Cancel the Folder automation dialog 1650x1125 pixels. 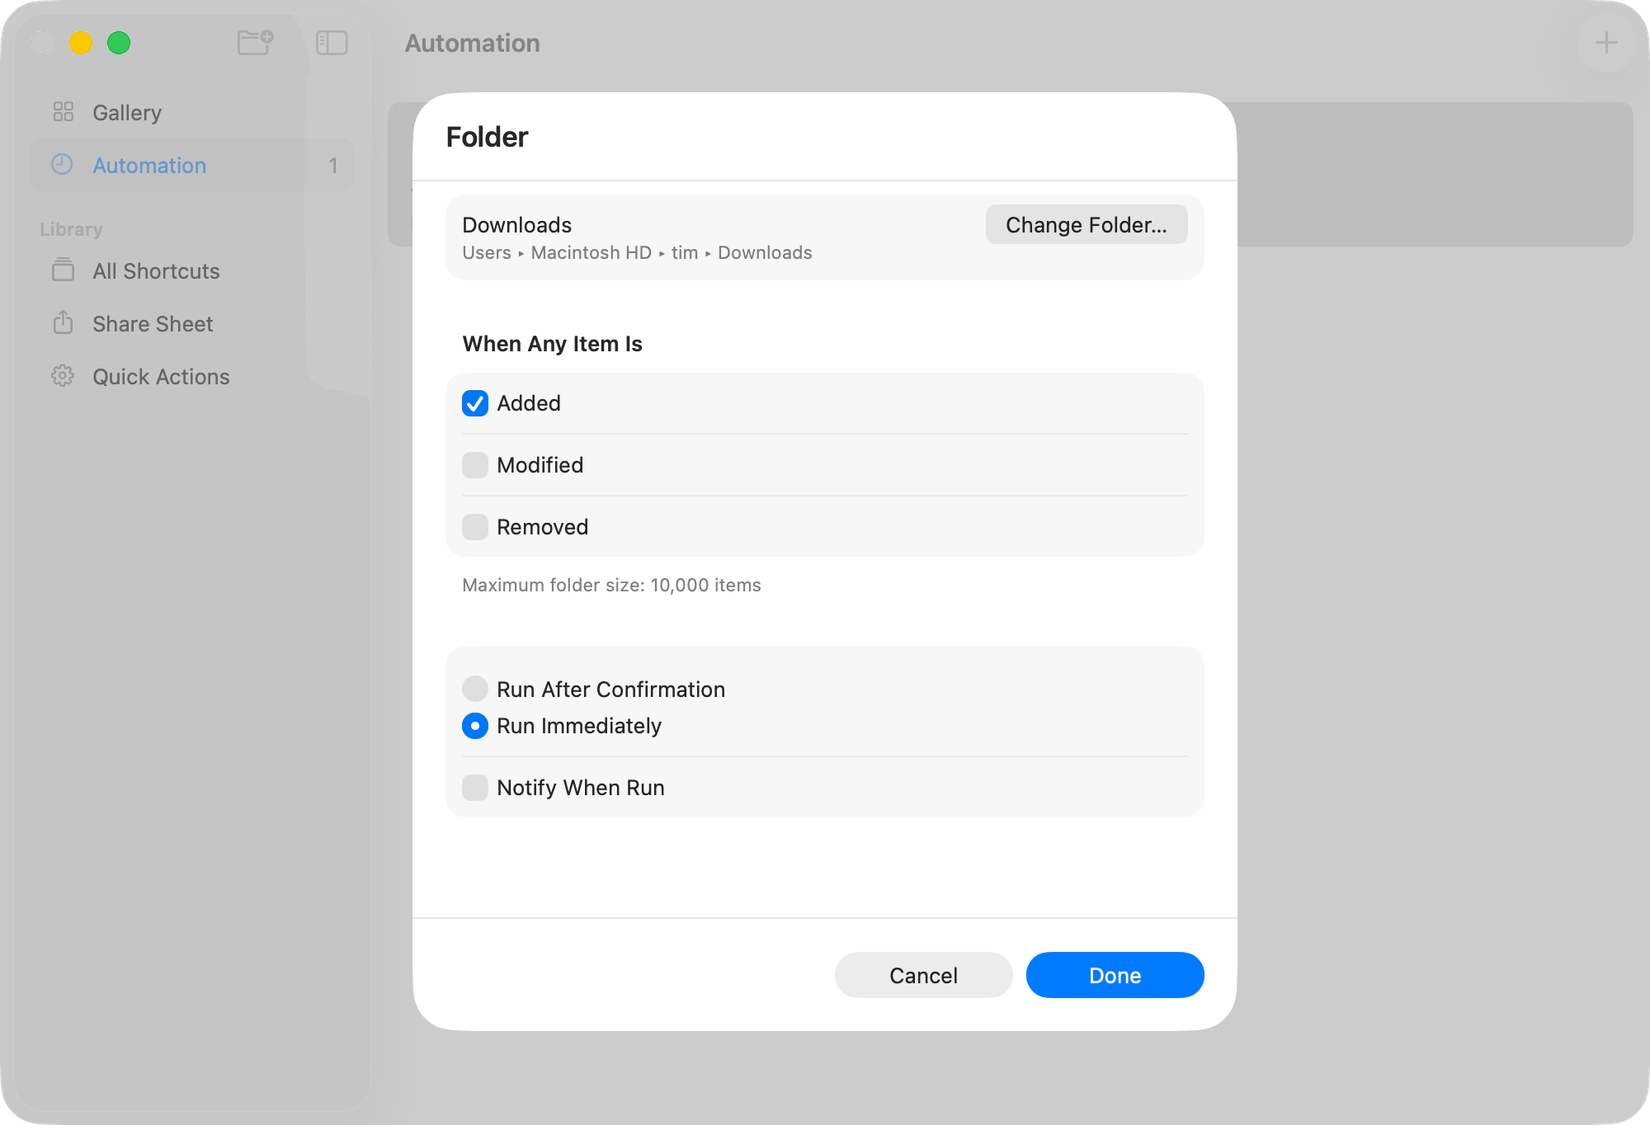coord(923,975)
